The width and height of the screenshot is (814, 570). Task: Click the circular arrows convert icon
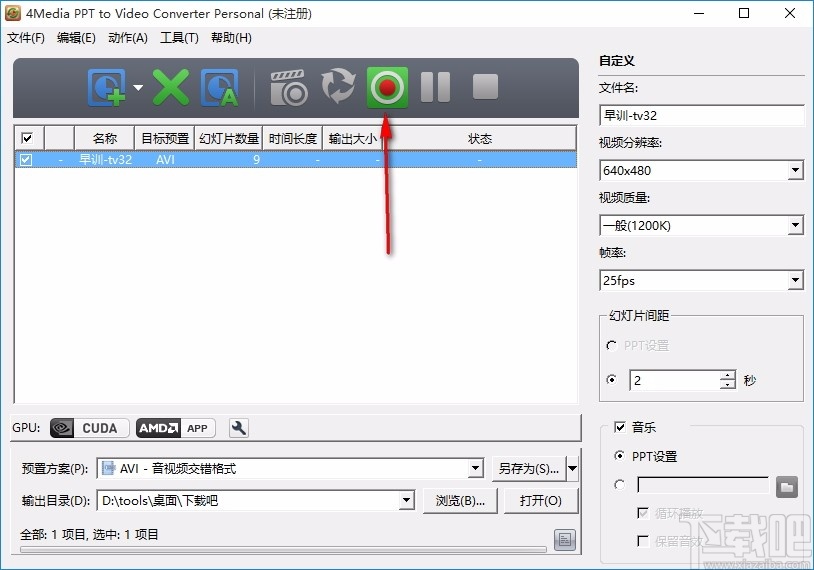[338, 86]
